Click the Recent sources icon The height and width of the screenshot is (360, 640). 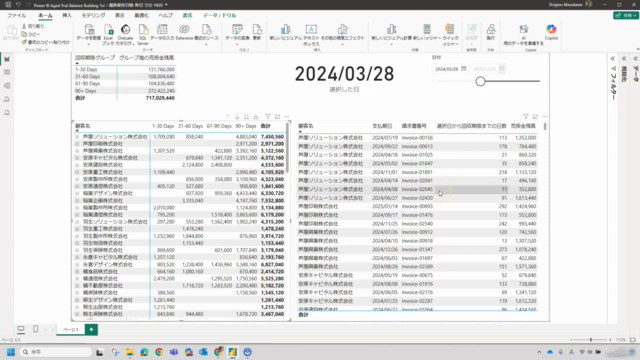click(x=207, y=30)
